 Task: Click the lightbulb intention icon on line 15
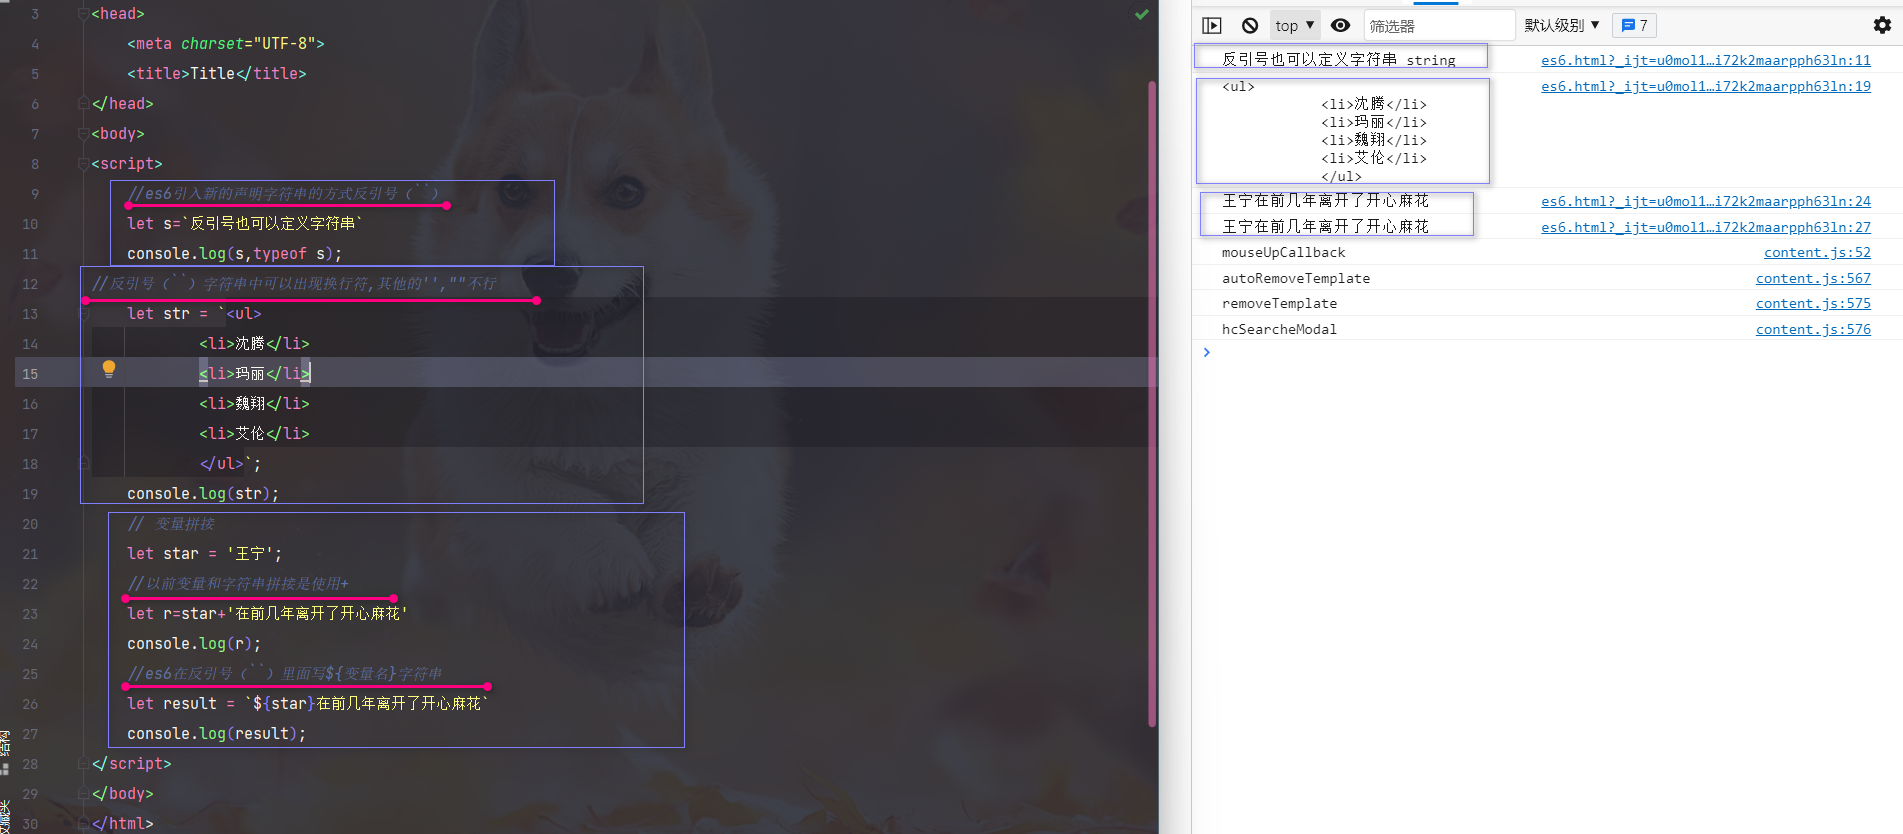coord(109,370)
